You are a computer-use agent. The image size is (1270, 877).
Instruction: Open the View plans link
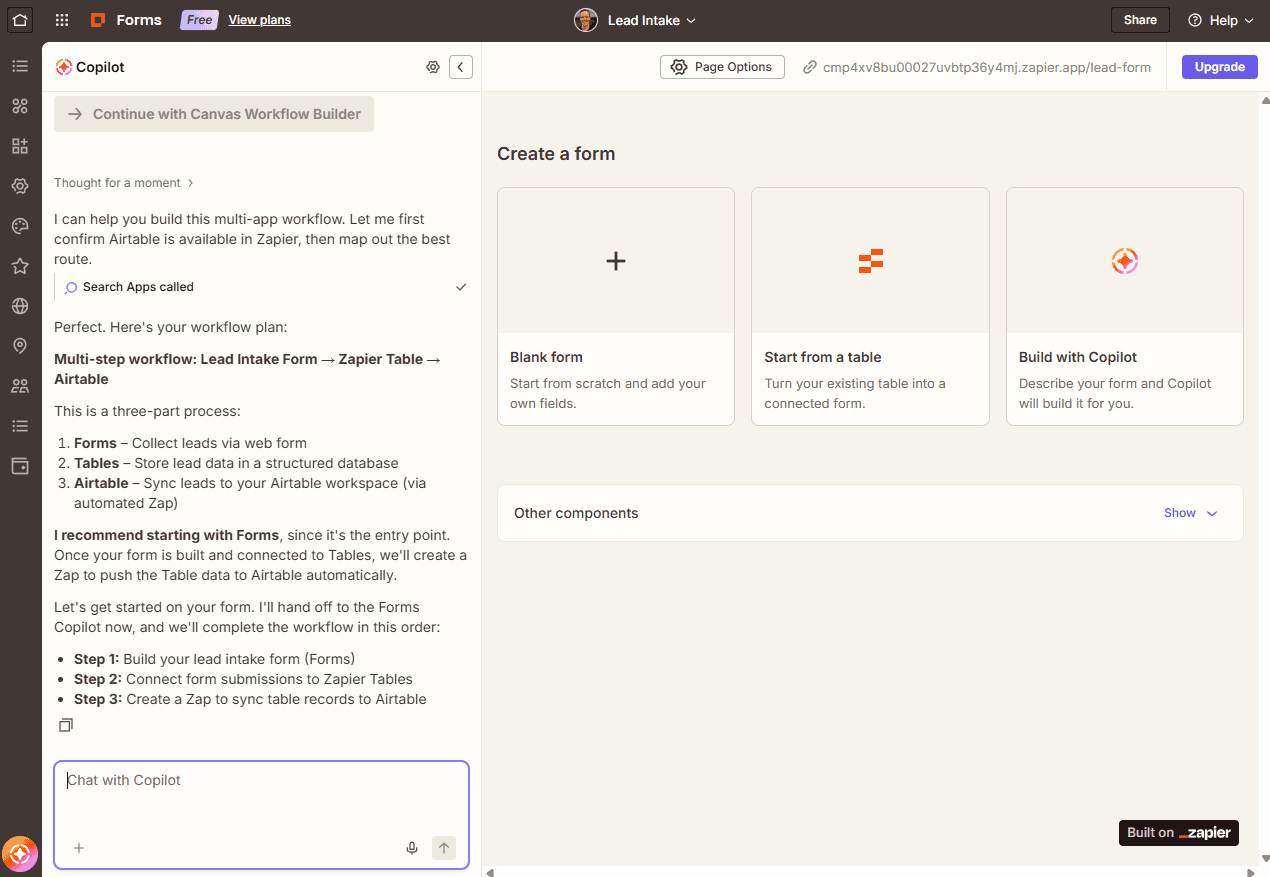click(x=259, y=20)
